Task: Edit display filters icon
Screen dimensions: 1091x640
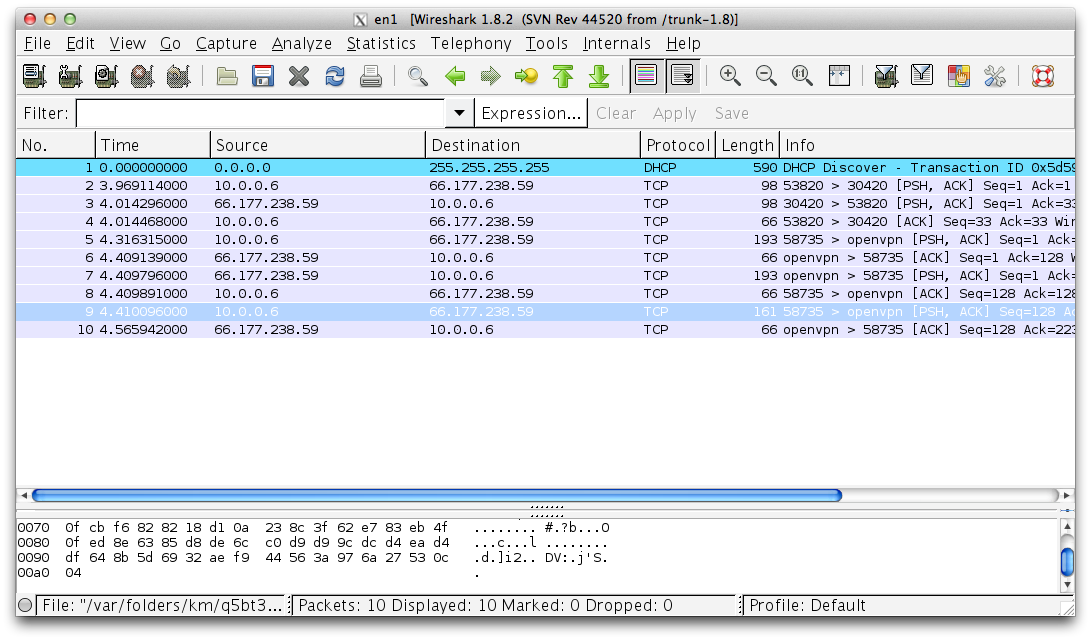Action: point(922,76)
